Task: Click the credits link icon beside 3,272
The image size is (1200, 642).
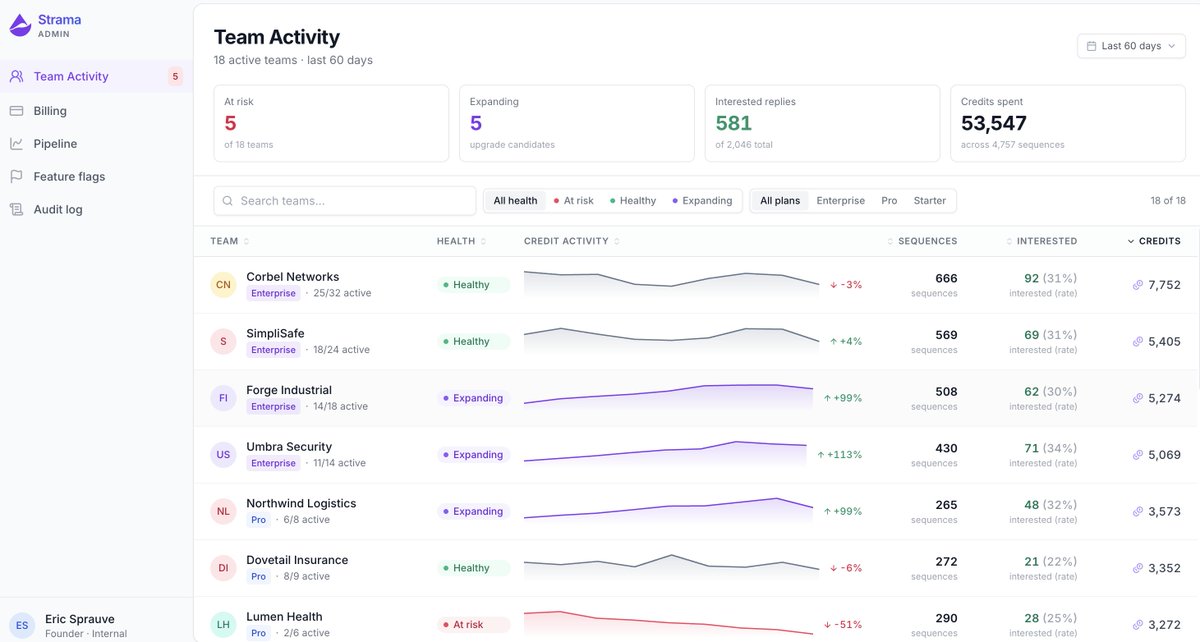Action: tap(1137, 625)
